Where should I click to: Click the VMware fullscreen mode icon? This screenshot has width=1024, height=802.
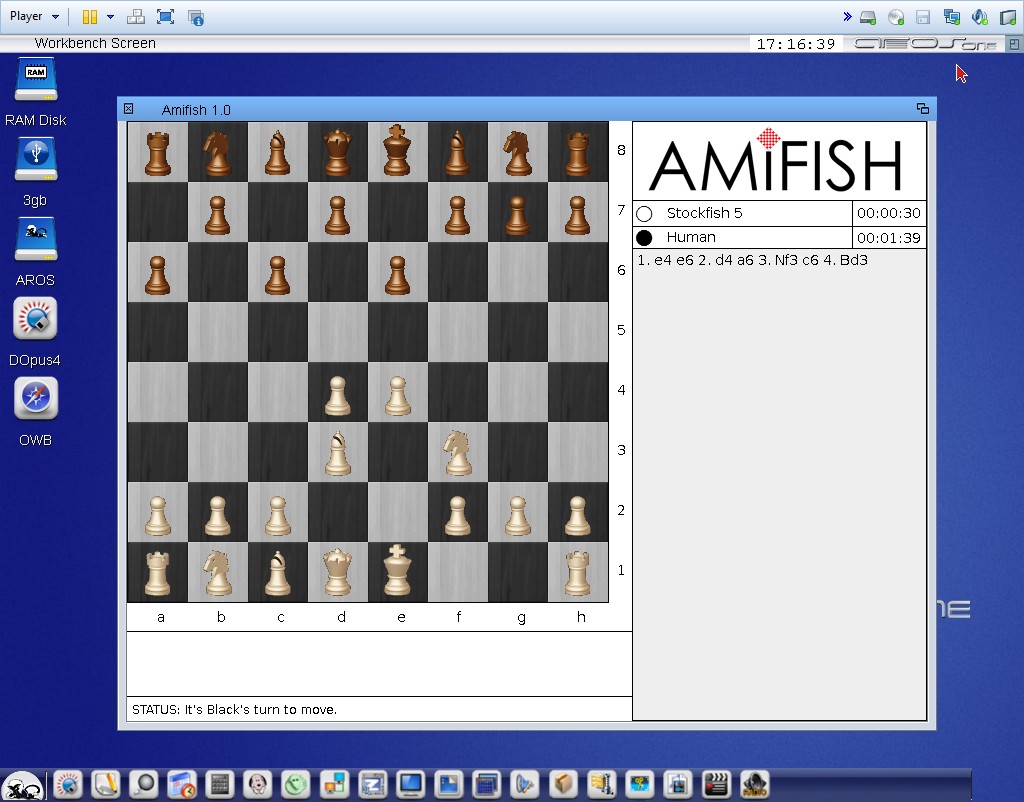(x=166, y=17)
